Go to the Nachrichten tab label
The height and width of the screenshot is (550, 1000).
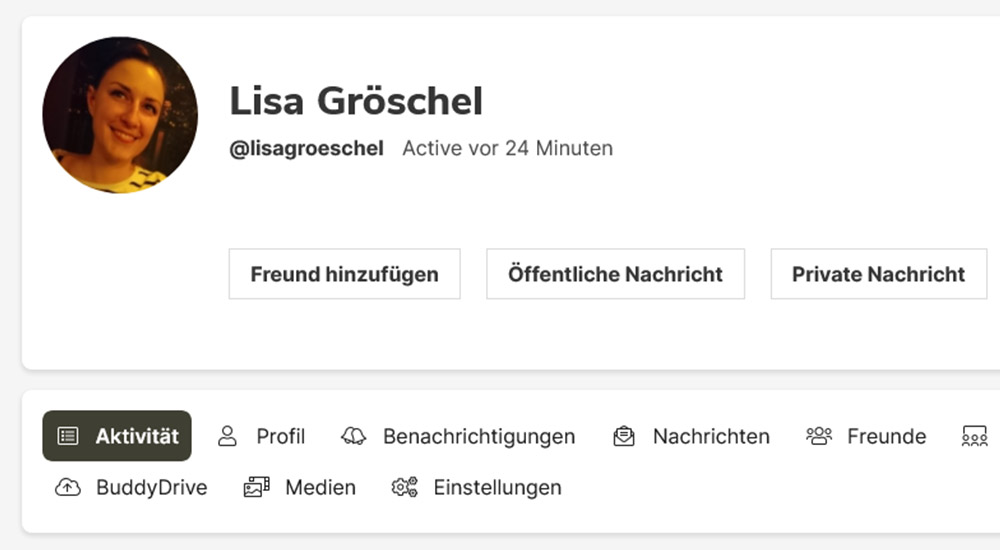coord(711,436)
